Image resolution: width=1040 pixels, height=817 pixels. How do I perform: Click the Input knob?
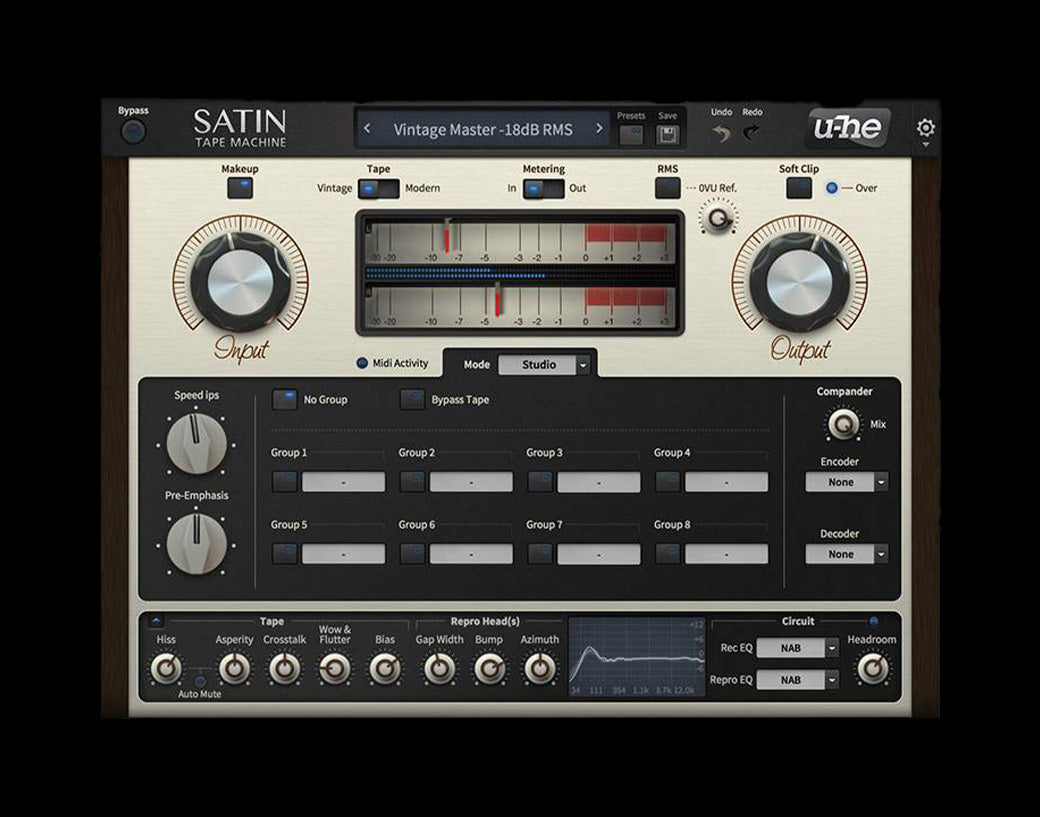click(240, 282)
